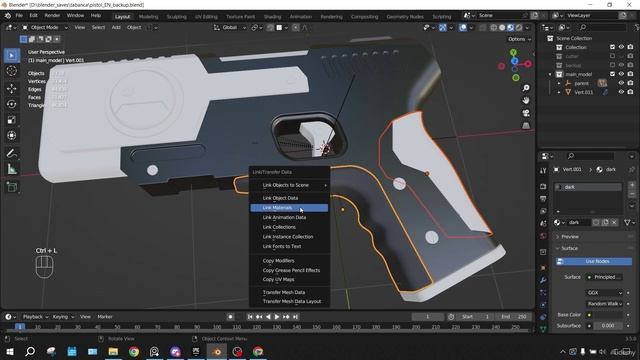Toggle X-ray display in viewport header
Viewport: 640px width, 360px height.
482,27
